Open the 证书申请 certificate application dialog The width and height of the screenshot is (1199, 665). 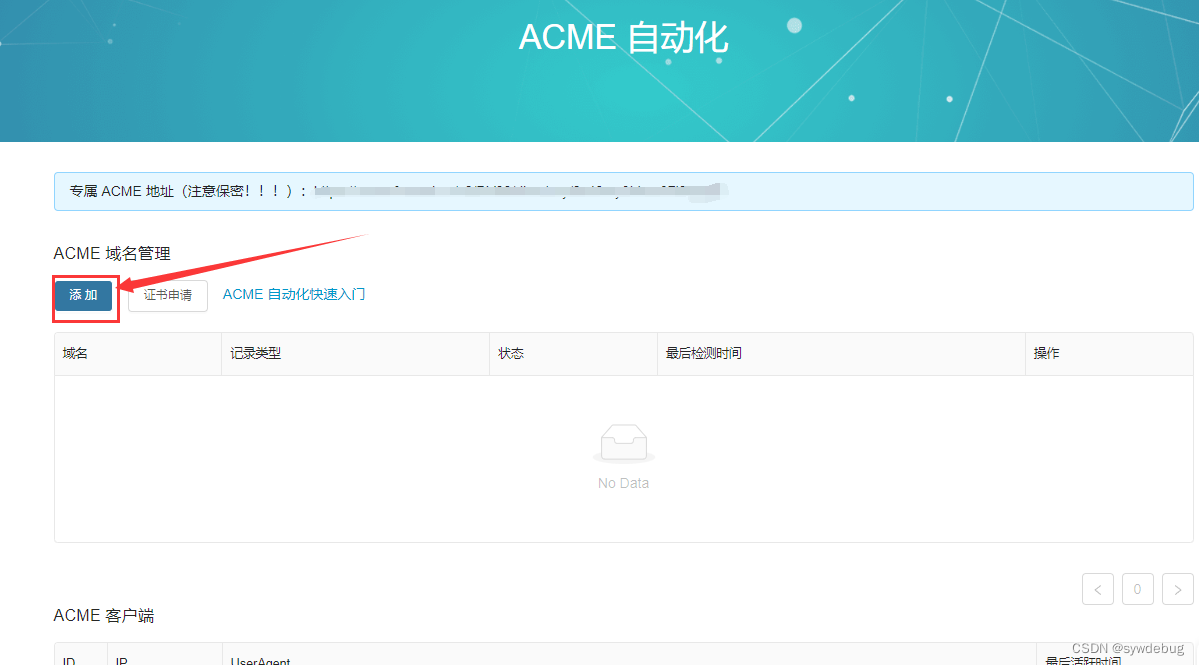point(167,296)
